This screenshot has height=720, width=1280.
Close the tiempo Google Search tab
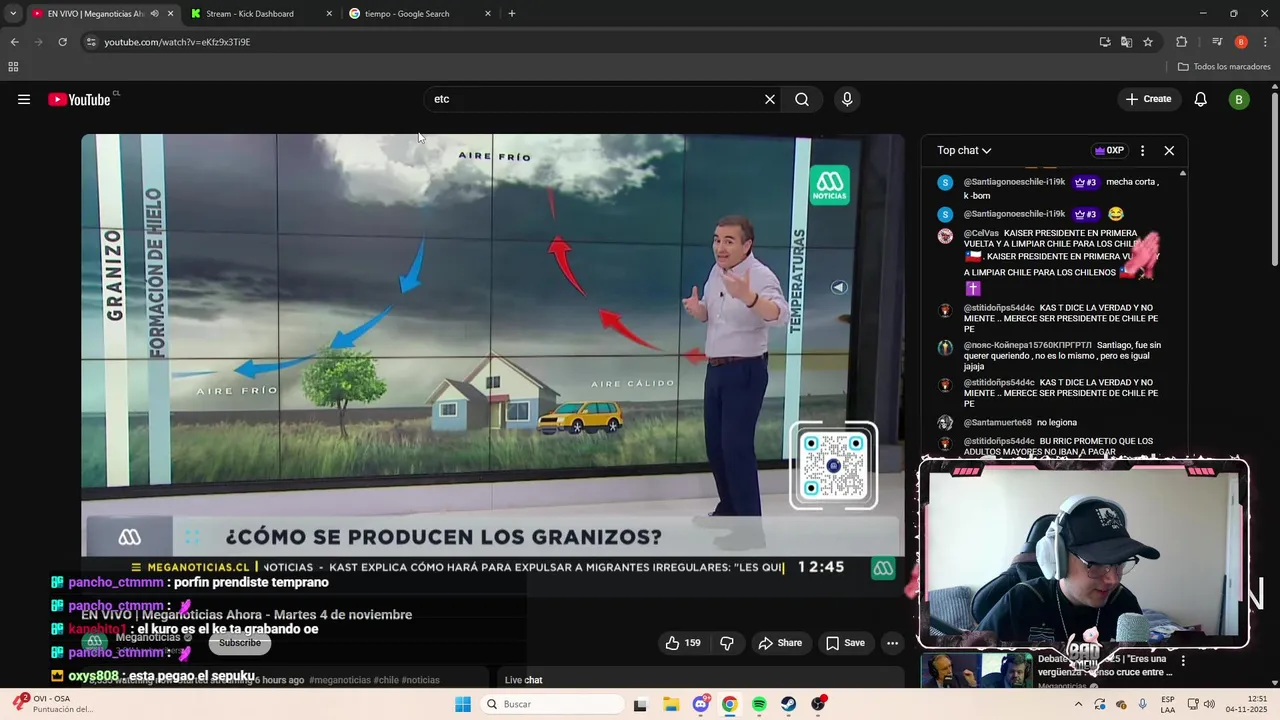(x=488, y=14)
